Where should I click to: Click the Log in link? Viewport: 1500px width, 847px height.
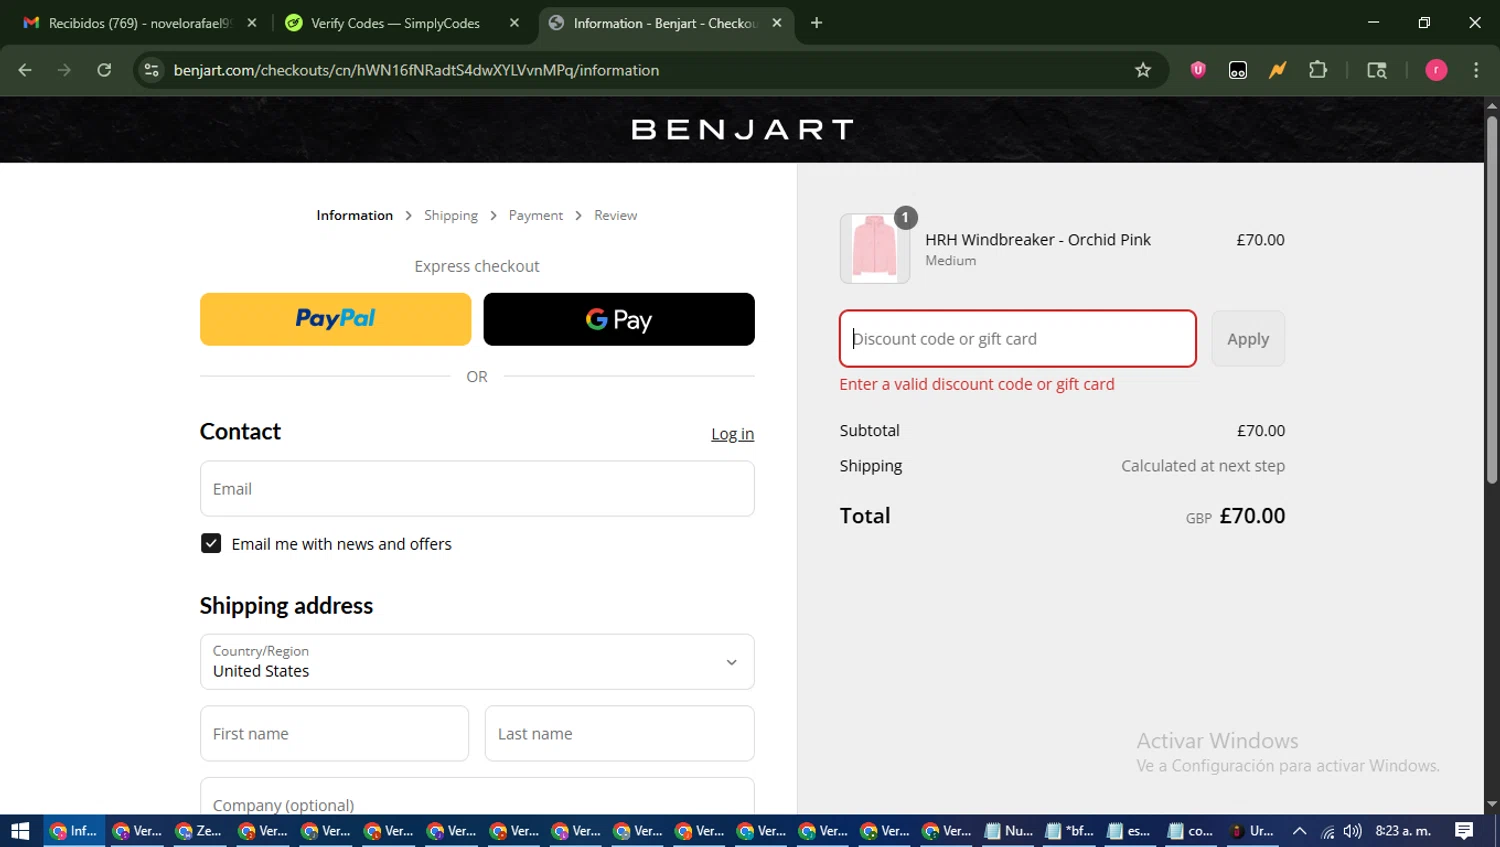coord(732,434)
